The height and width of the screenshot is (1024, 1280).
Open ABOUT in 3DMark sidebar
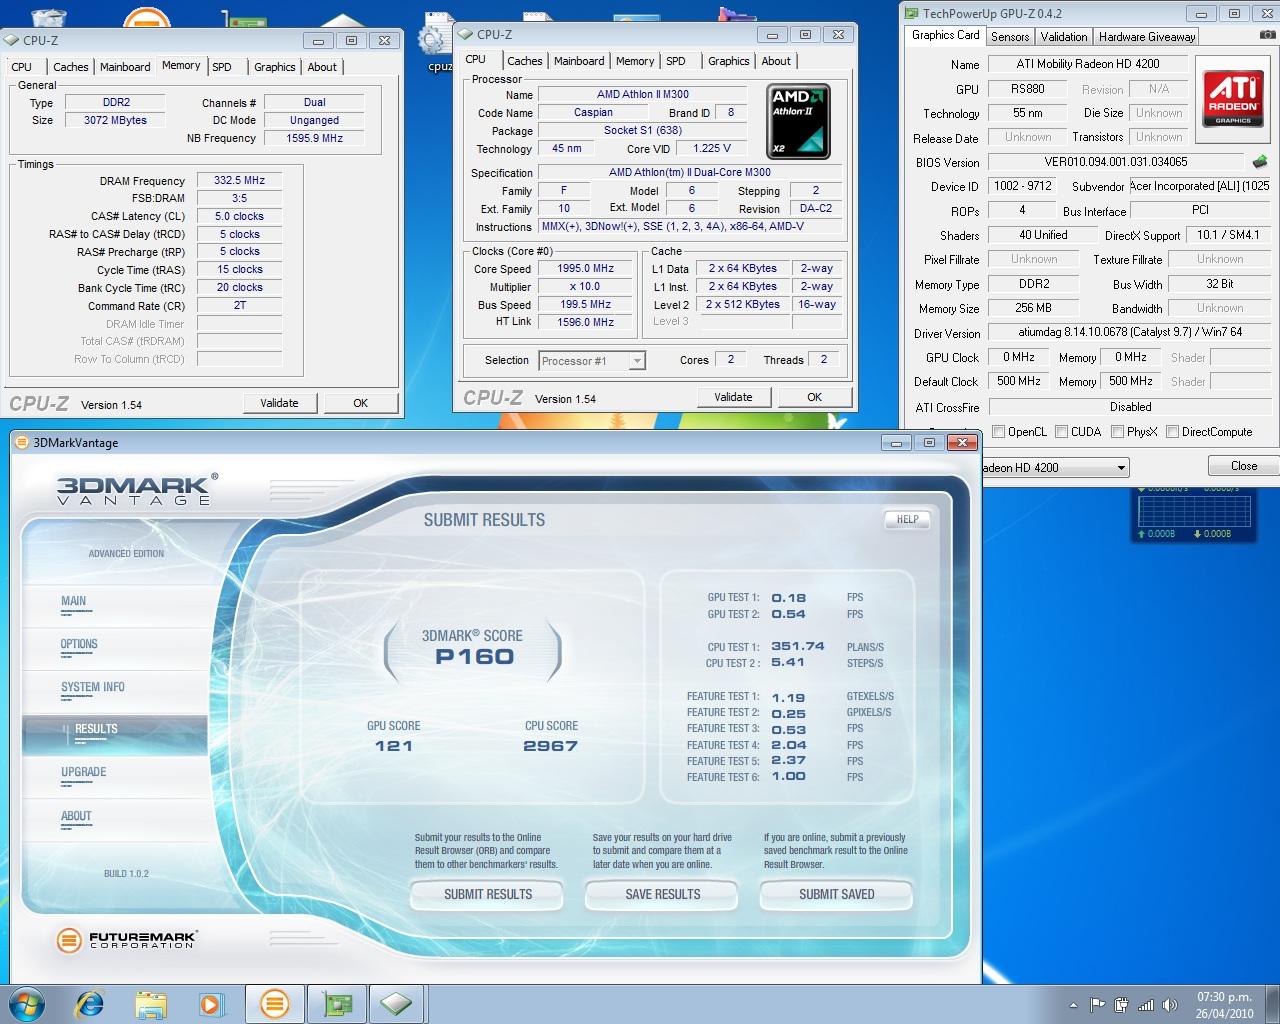pos(76,816)
